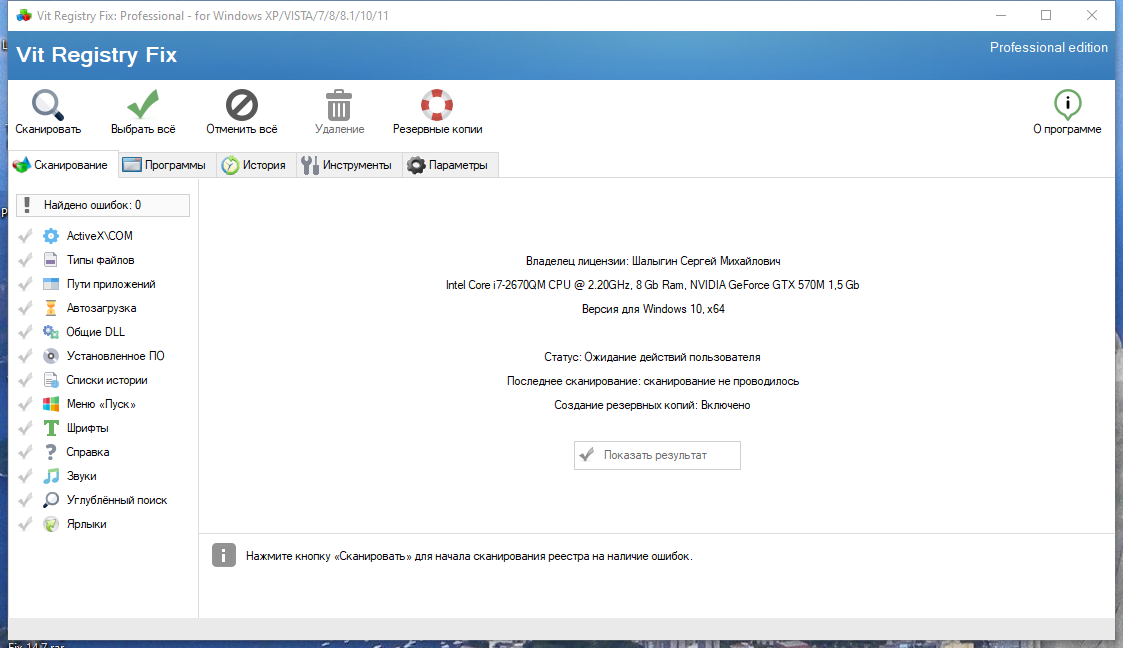Click the Professional edition label
The height and width of the screenshot is (648, 1123).
tap(1049, 47)
